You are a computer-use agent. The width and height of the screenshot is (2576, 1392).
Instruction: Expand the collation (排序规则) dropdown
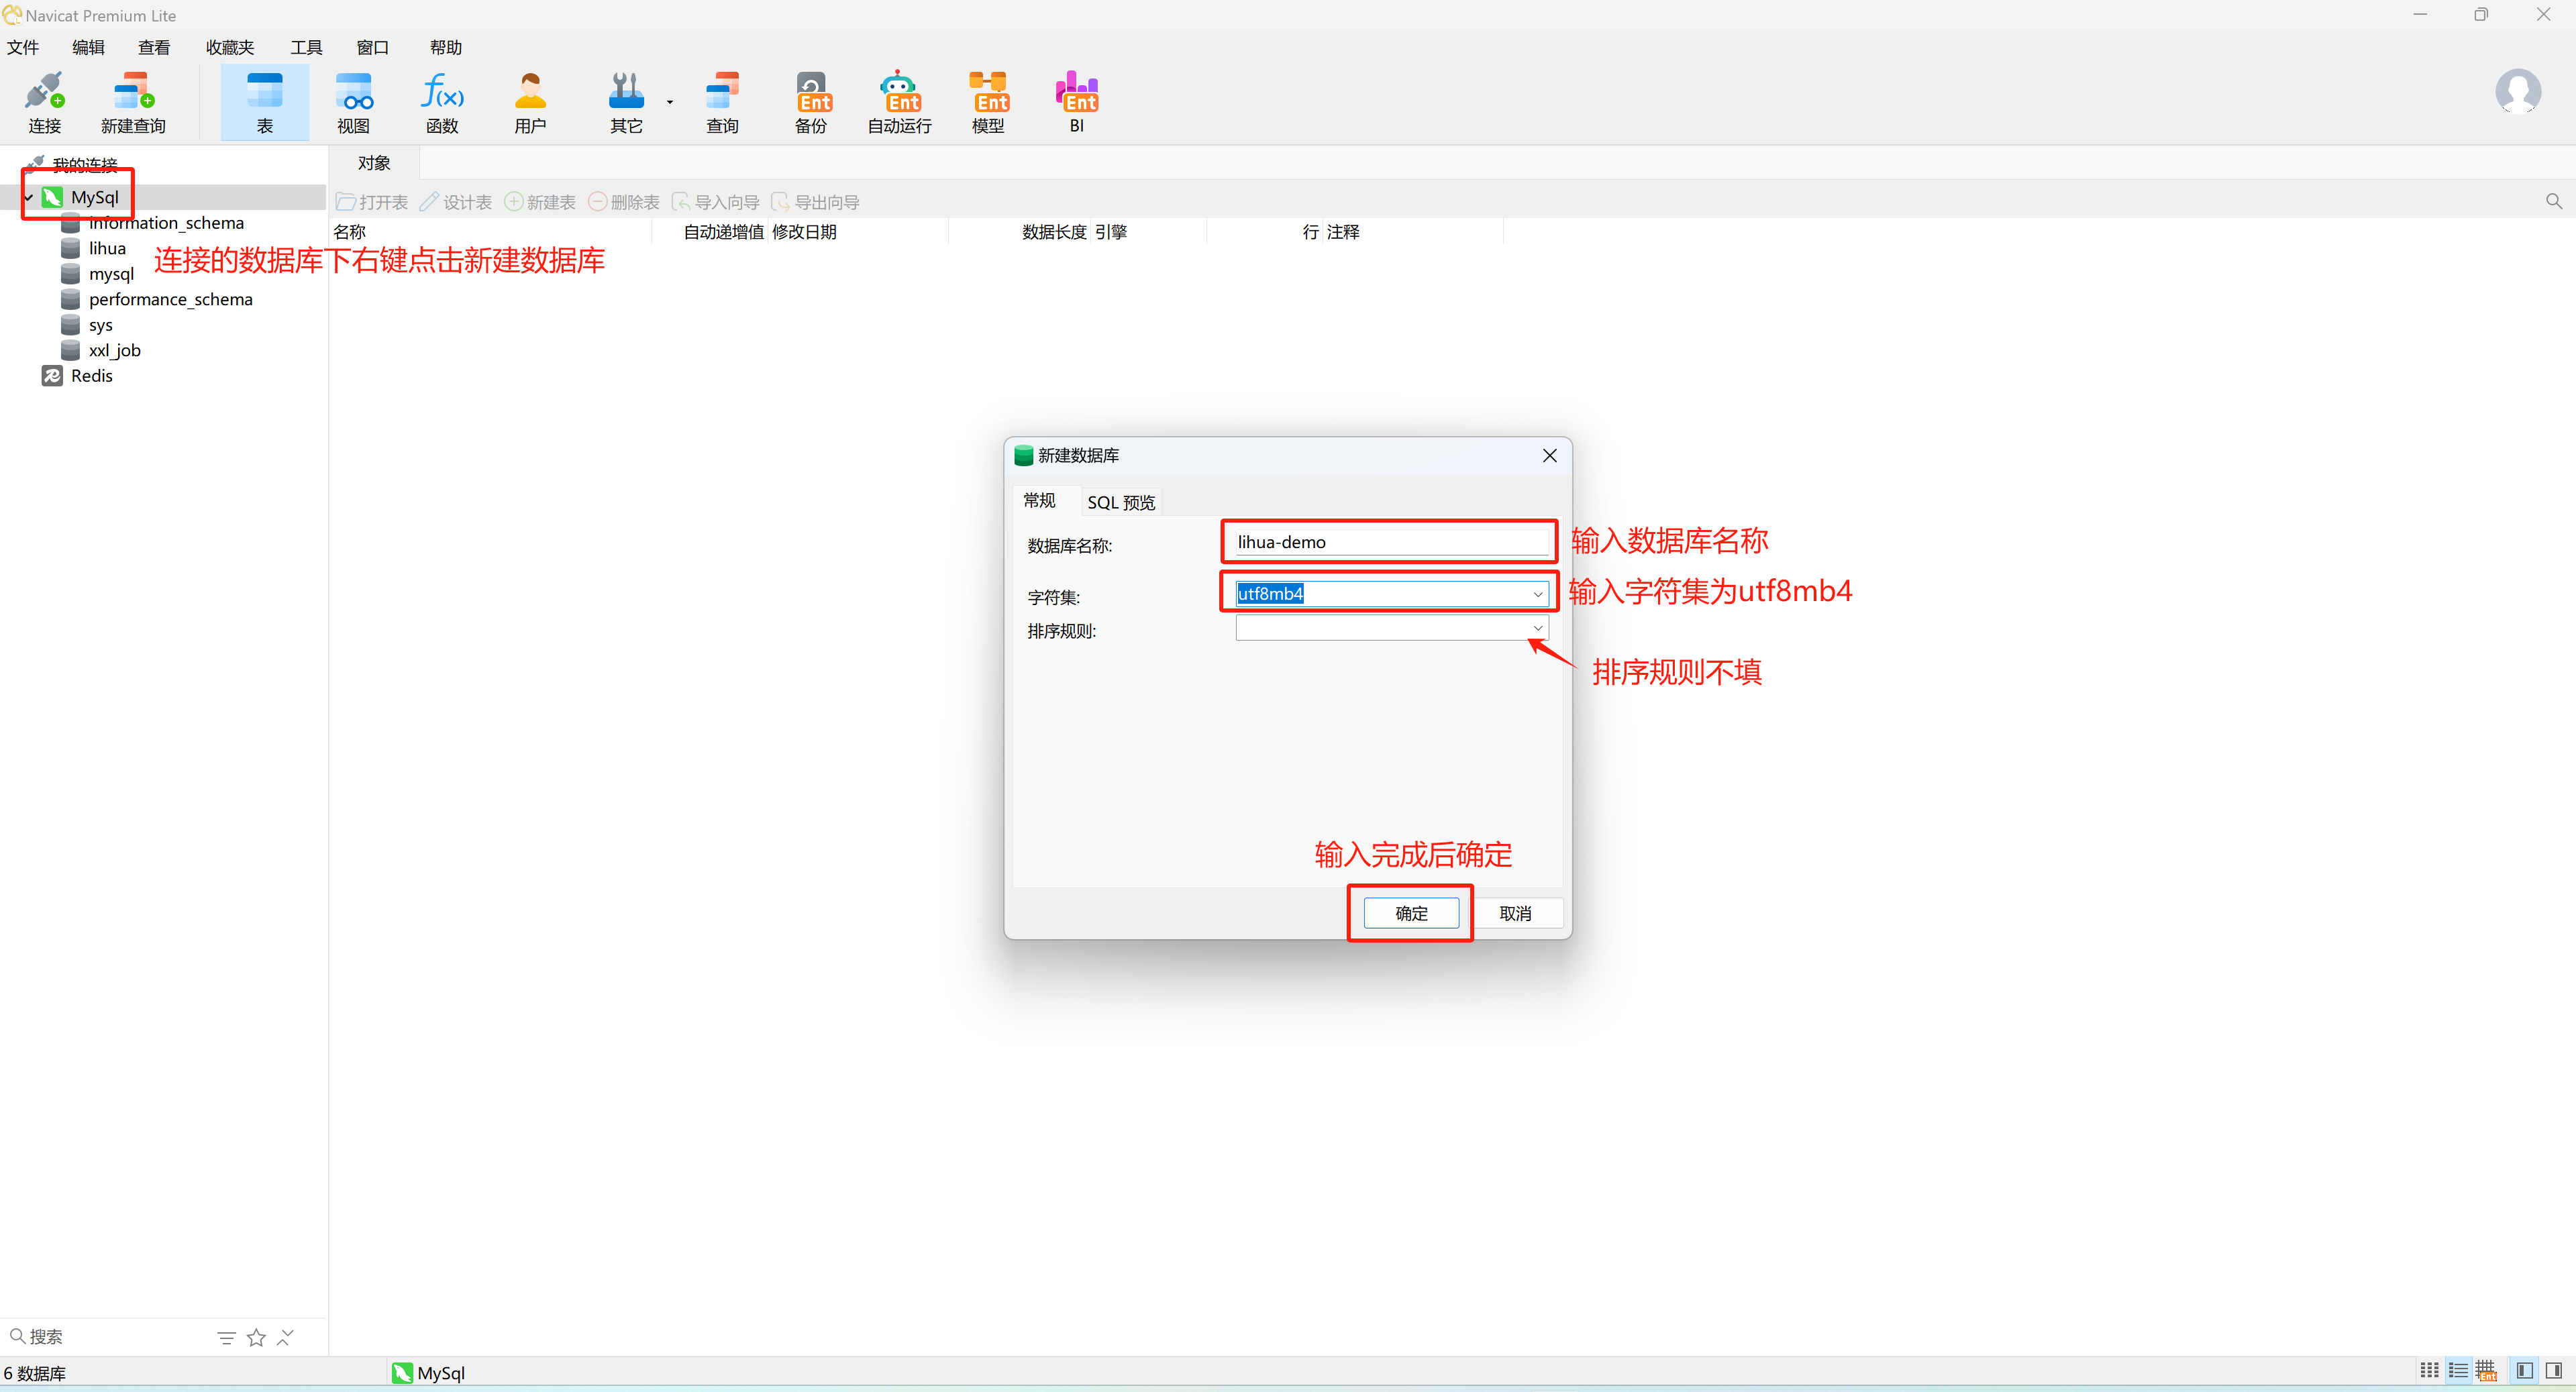click(x=1537, y=628)
